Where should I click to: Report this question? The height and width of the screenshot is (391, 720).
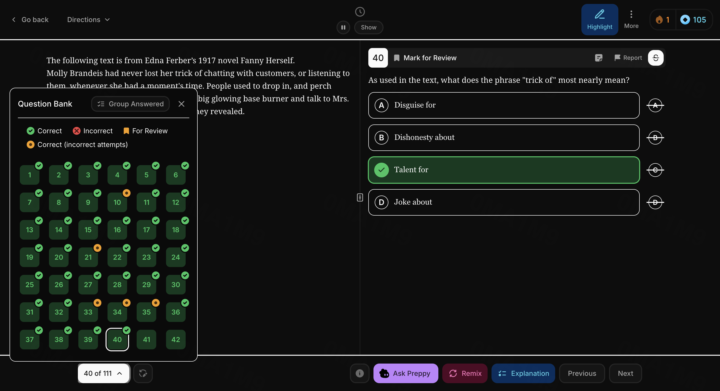[x=628, y=58]
